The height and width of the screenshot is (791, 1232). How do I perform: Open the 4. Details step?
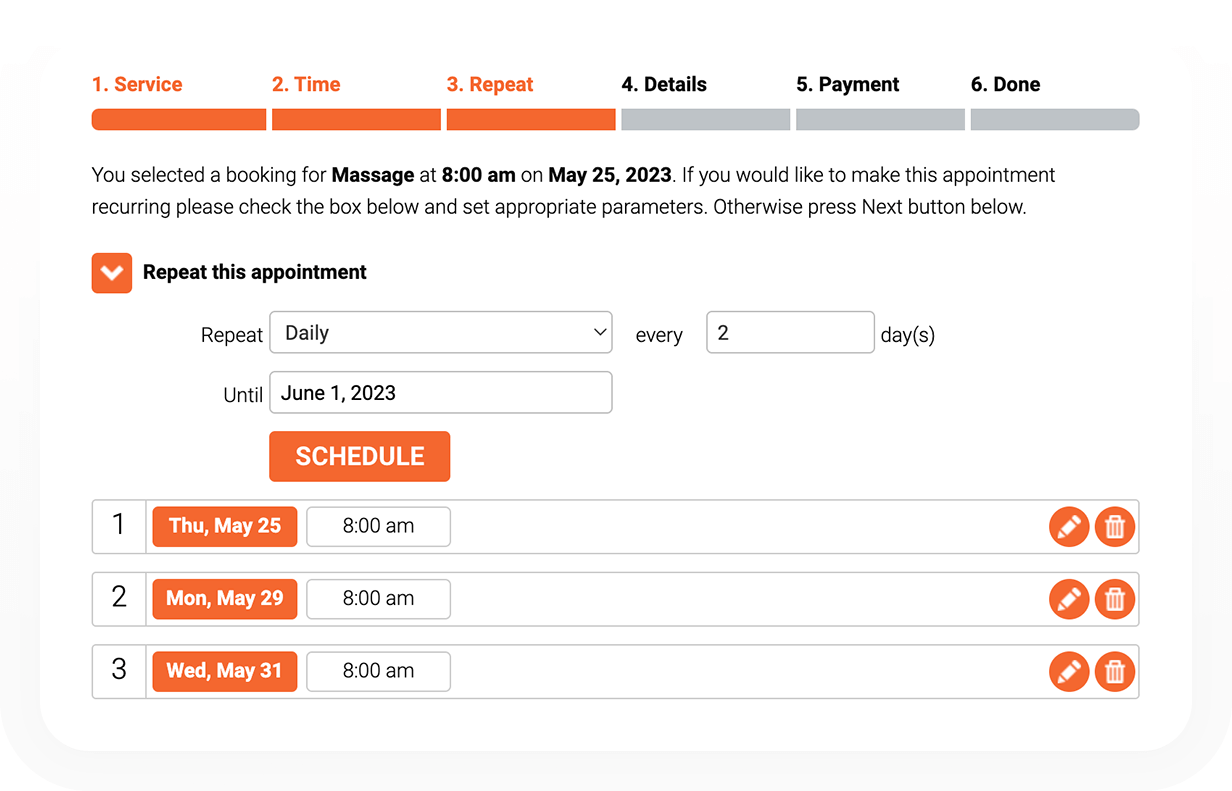point(664,85)
